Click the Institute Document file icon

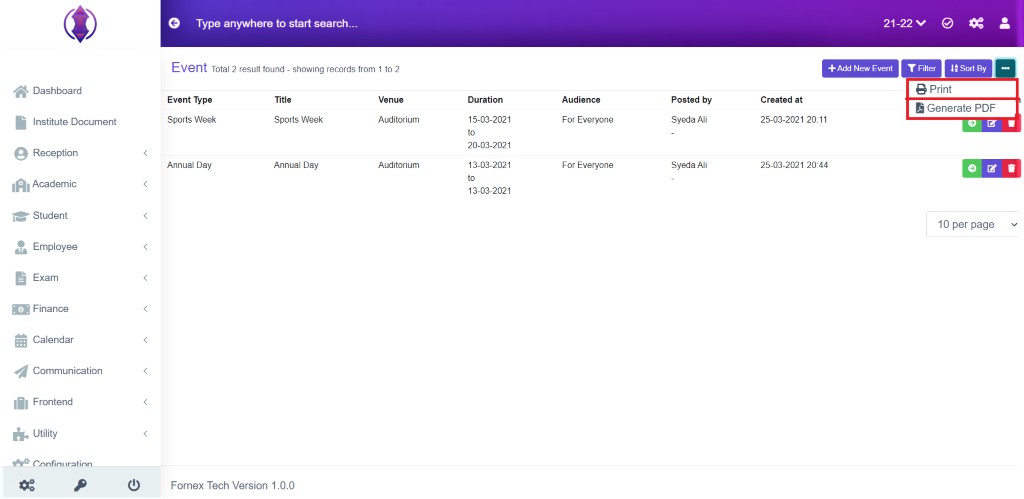coord(21,122)
